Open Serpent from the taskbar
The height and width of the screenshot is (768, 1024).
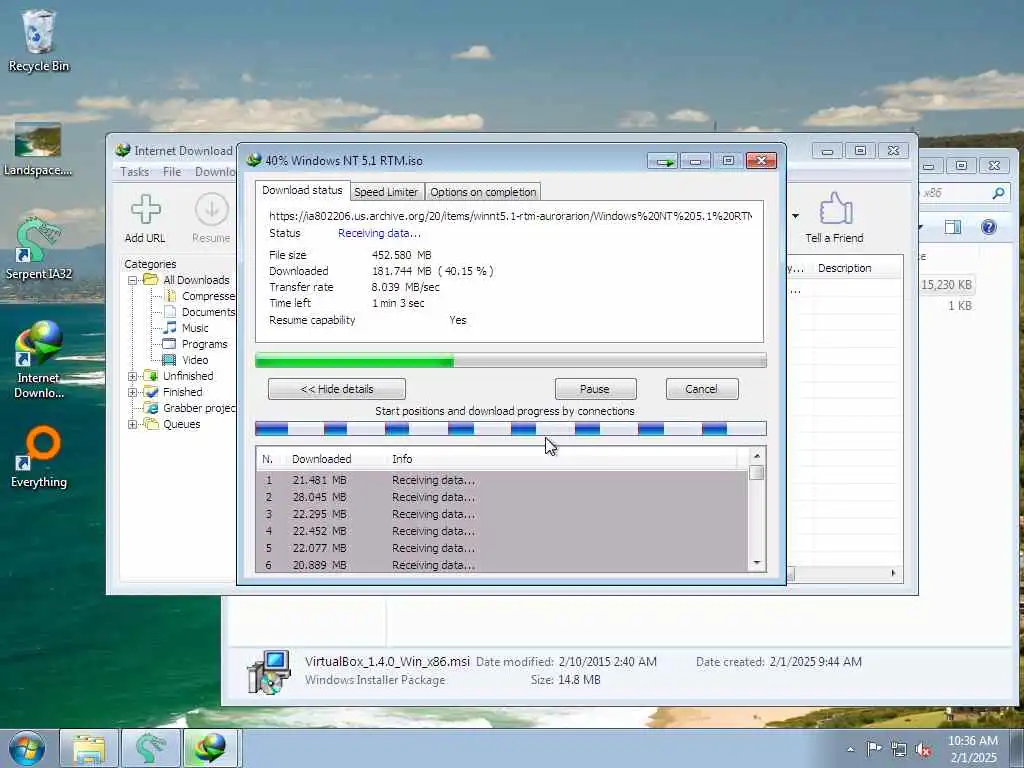tap(150, 748)
